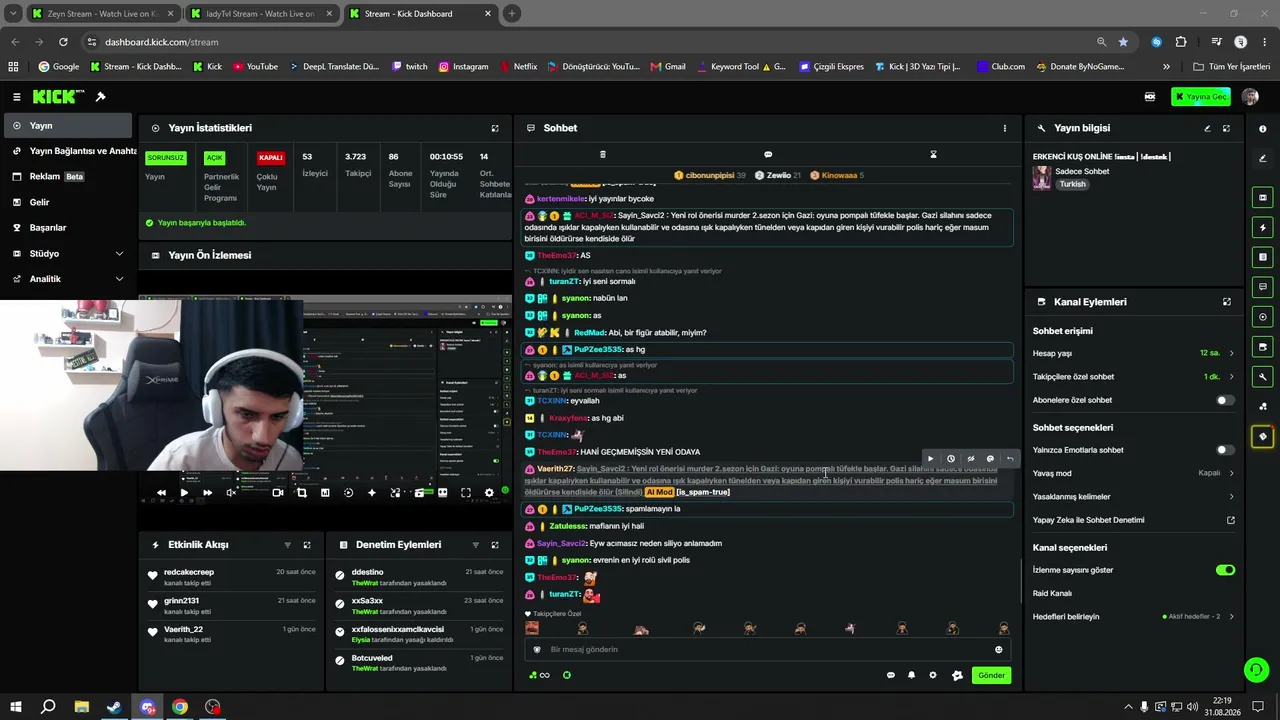Viewport: 1280px width, 720px height.
Task: Expand the Denetim Eylemleri panel to fullscreen
Action: click(x=494, y=545)
